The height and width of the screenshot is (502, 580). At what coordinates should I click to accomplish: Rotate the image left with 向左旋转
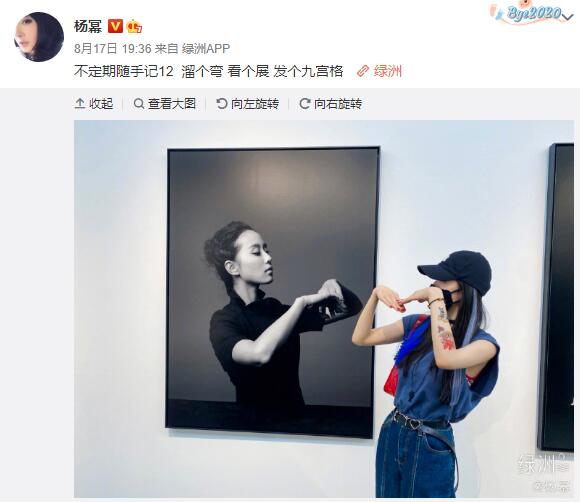(247, 104)
